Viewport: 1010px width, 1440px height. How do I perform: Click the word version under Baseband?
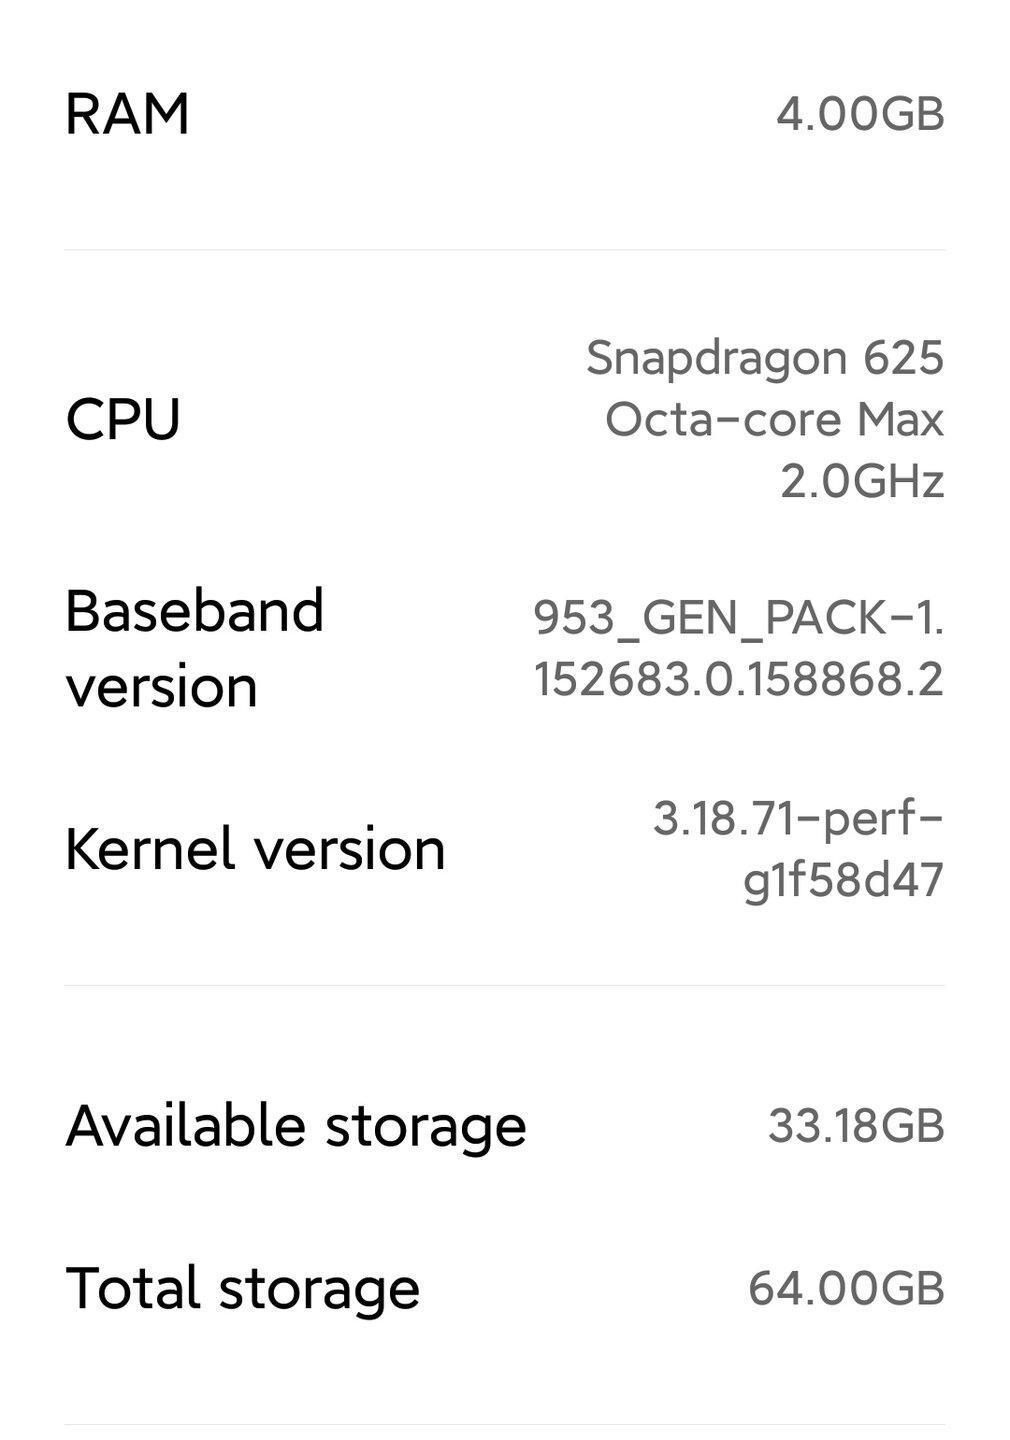tap(161, 687)
